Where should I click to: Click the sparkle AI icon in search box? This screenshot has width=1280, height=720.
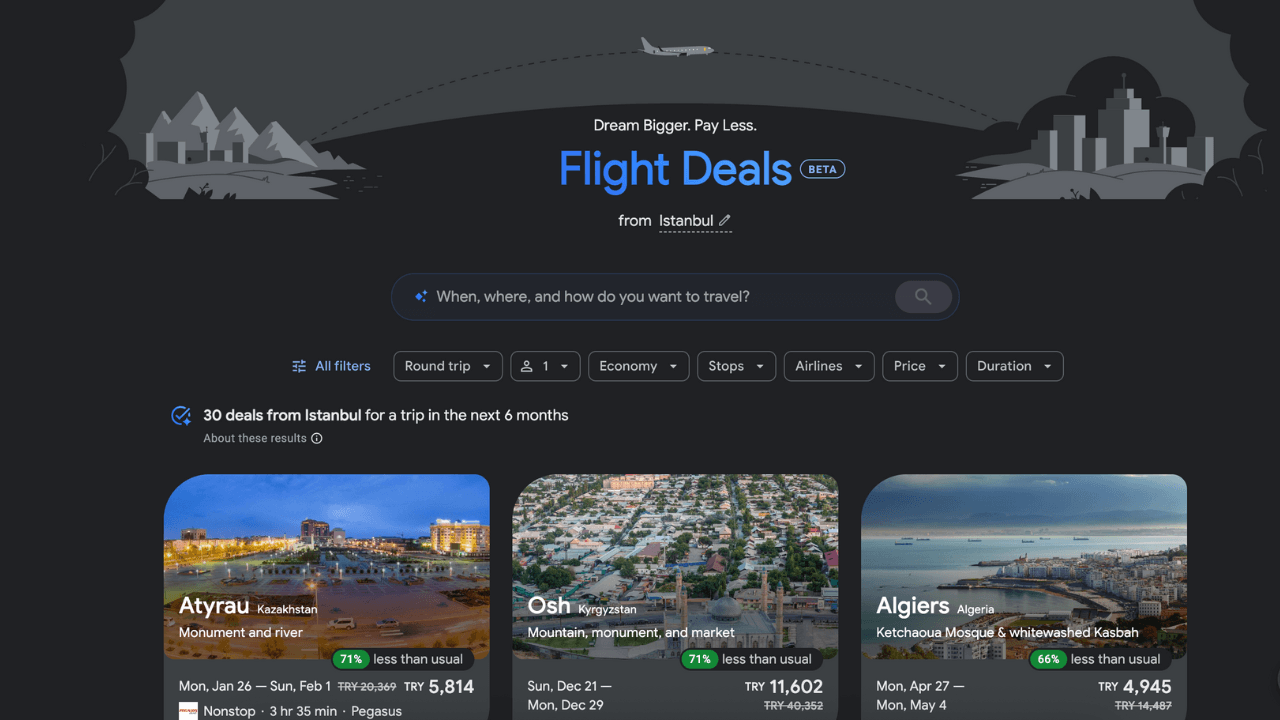tap(421, 297)
